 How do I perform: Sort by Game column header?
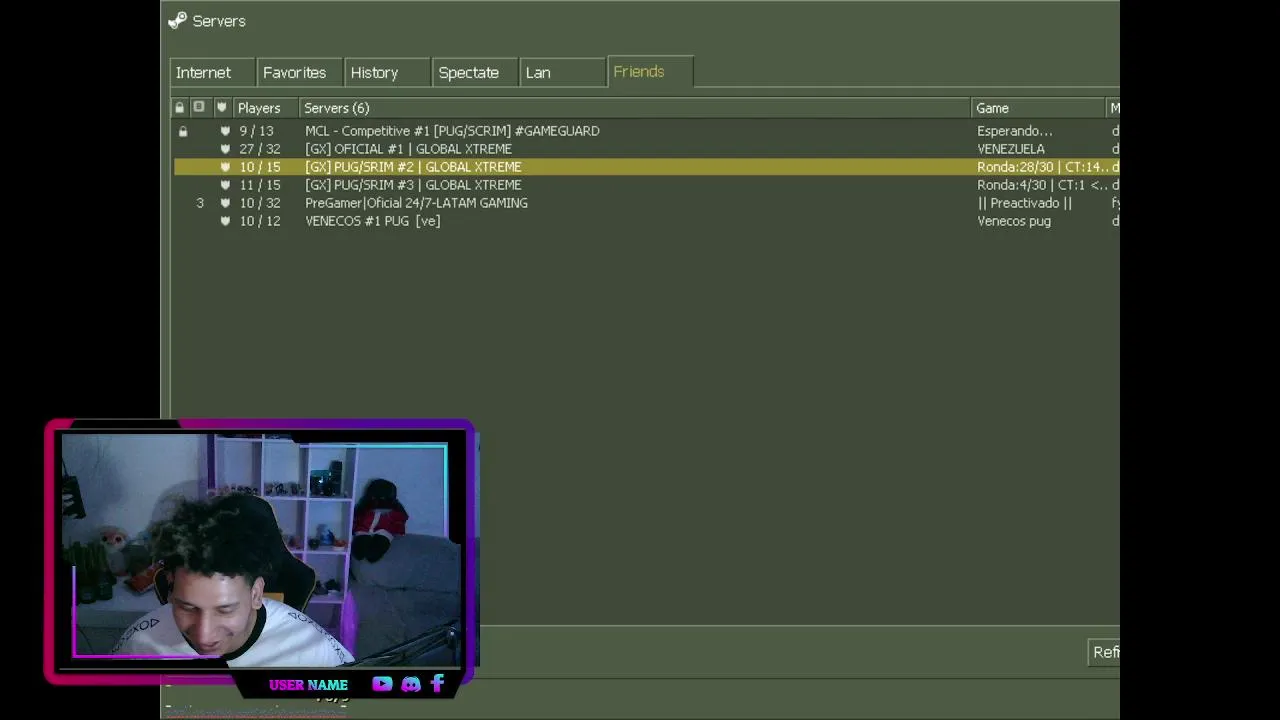pos(1038,108)
